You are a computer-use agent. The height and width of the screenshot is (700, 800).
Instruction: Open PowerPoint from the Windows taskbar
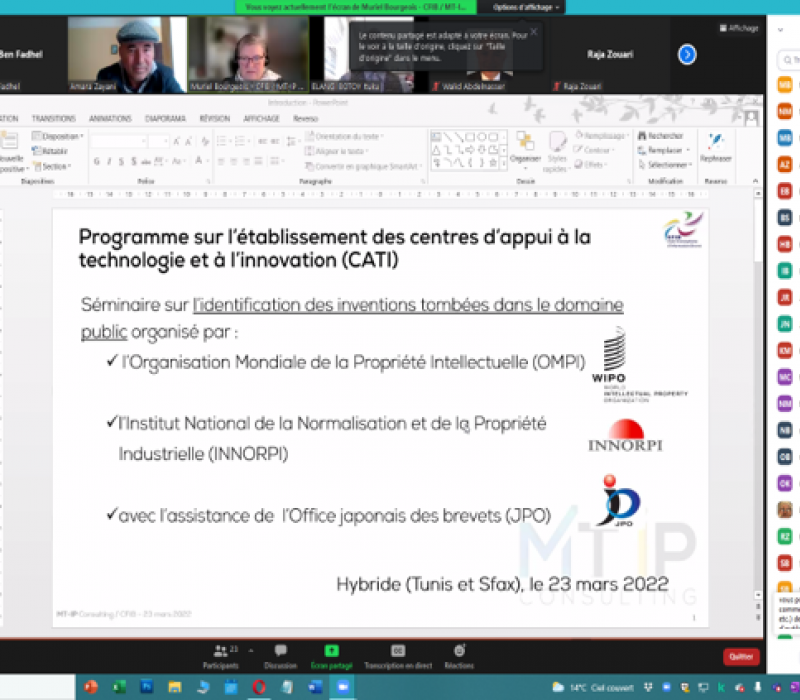click(91, 687)
